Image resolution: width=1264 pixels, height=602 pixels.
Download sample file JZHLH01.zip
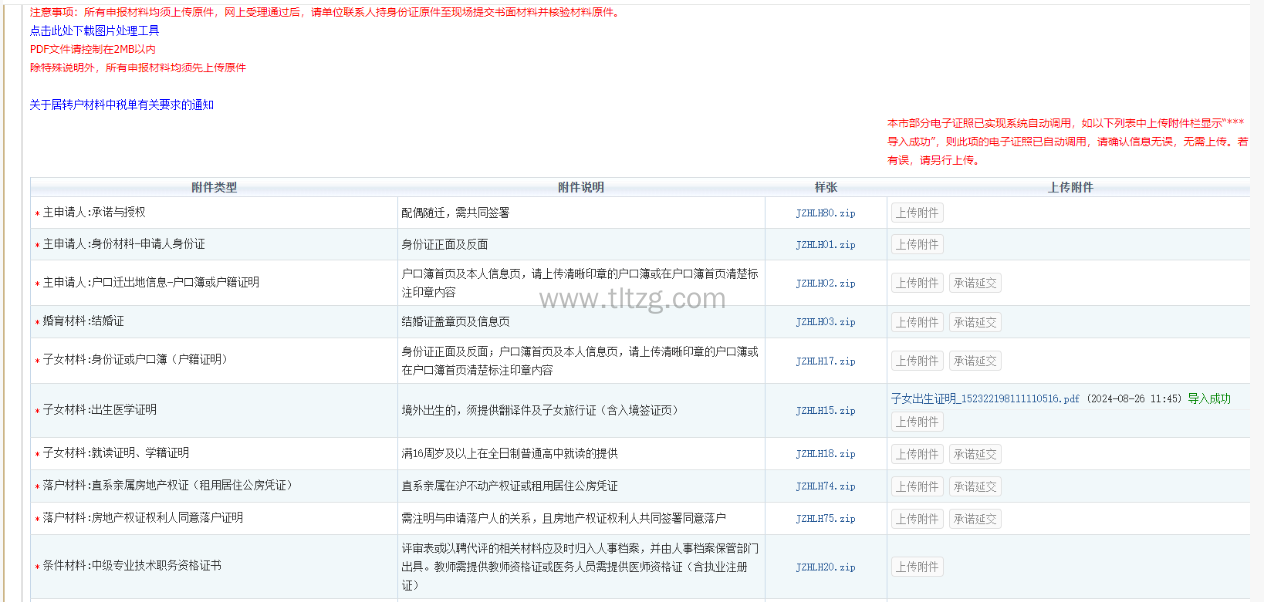(825, 245)
